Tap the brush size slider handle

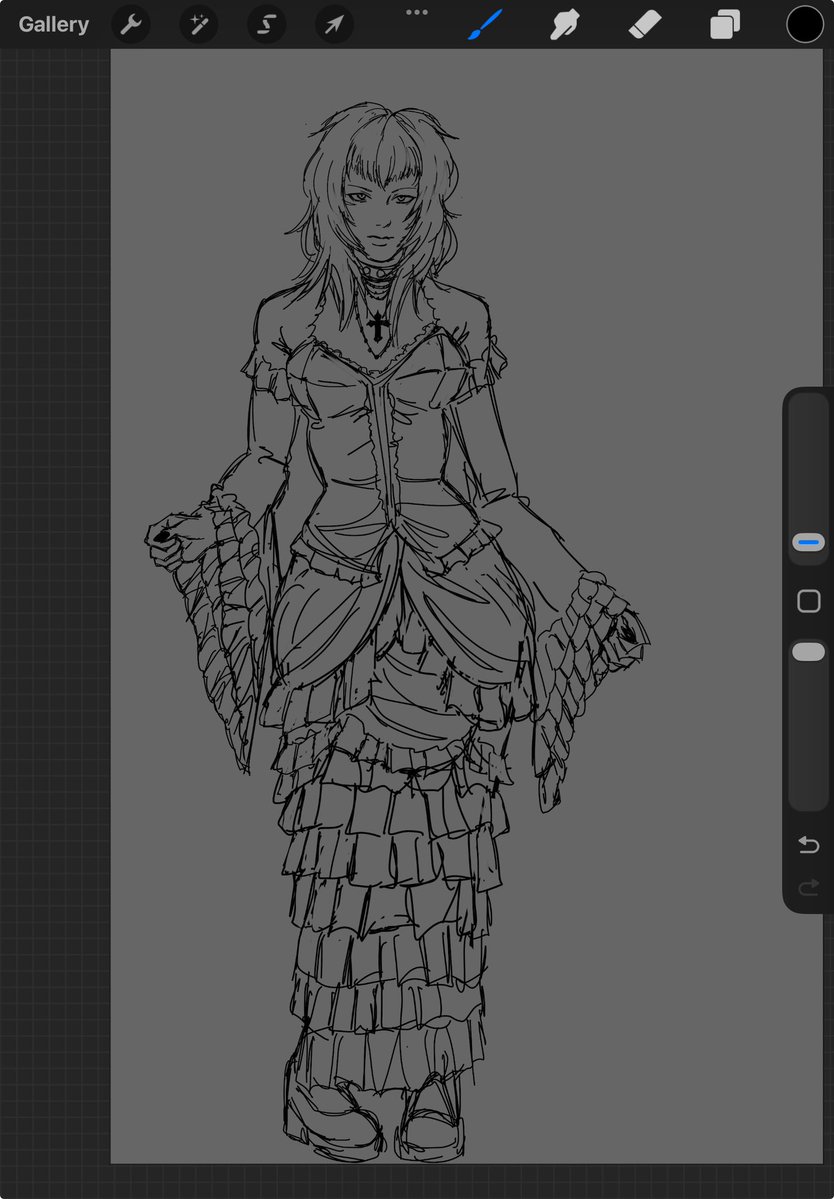click(x=808, y=543)
